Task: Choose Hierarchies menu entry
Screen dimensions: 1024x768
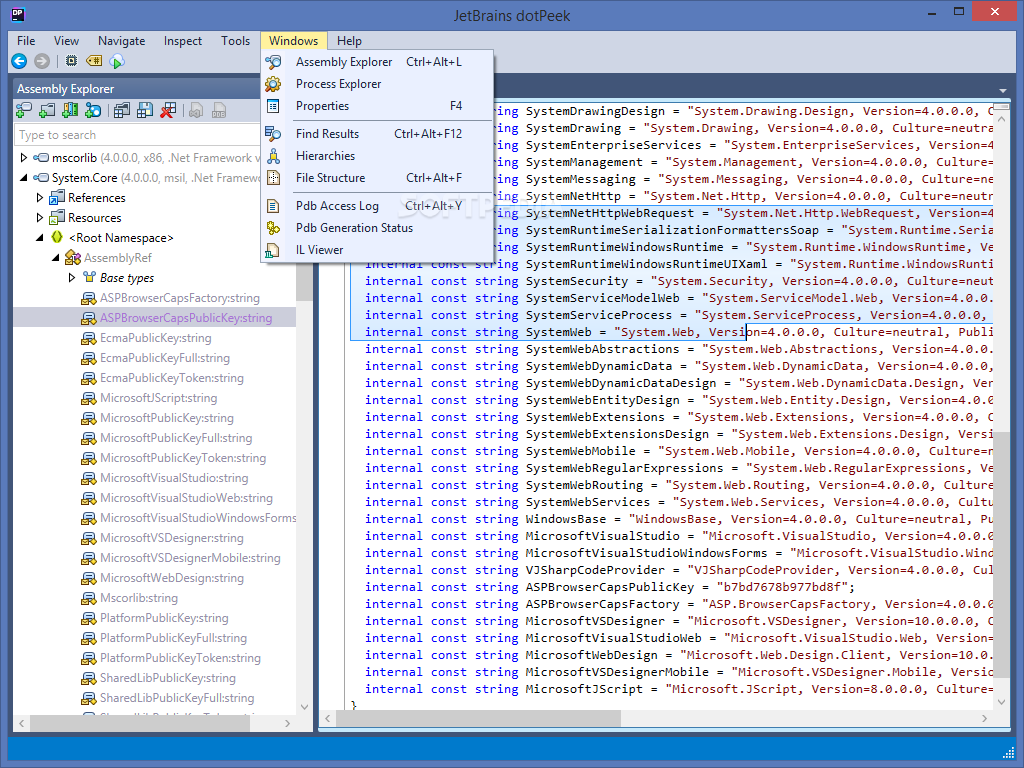Action: coord(377,156)
